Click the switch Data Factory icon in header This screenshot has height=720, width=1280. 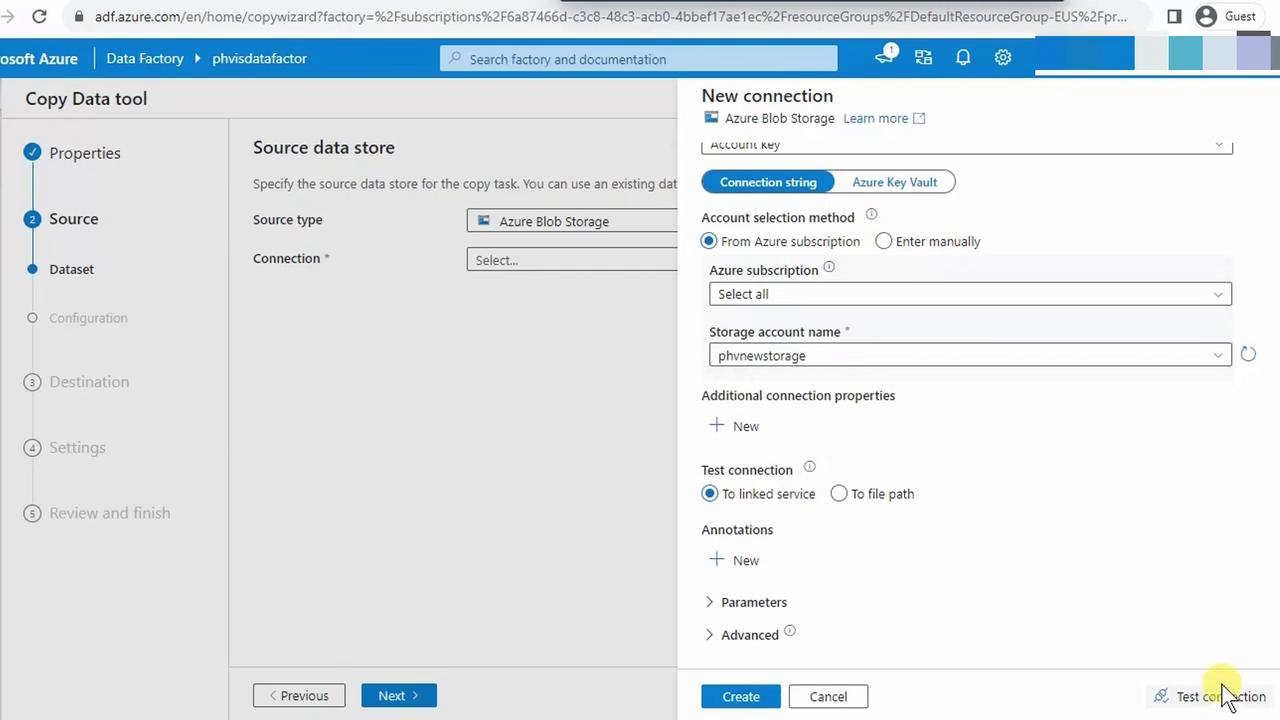click(923, 58)
